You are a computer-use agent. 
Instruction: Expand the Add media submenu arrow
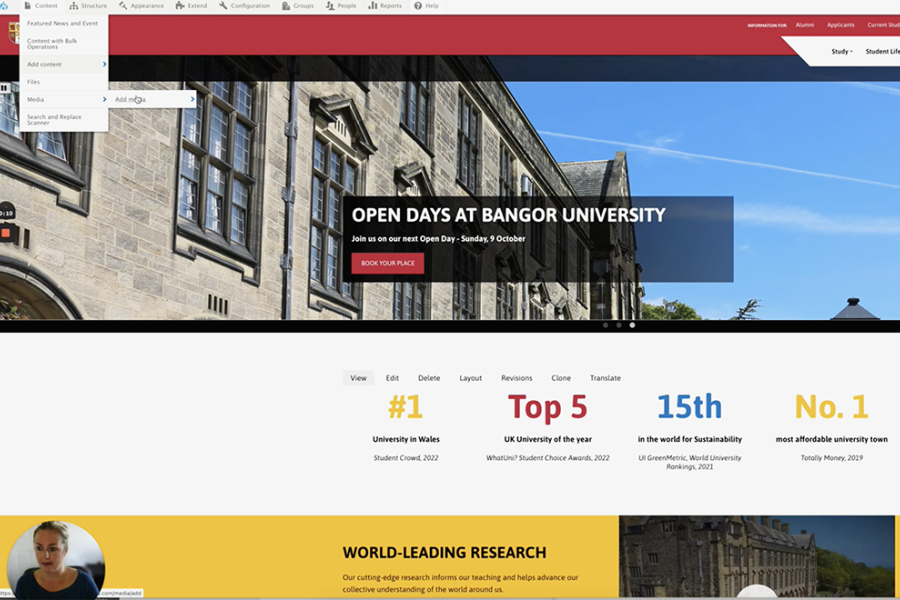(x=192, y=99)
